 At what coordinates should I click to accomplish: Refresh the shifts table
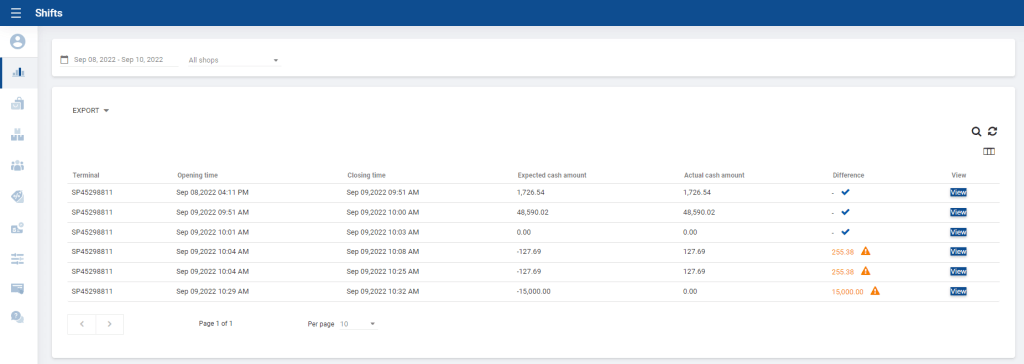(x=993, y=131)
